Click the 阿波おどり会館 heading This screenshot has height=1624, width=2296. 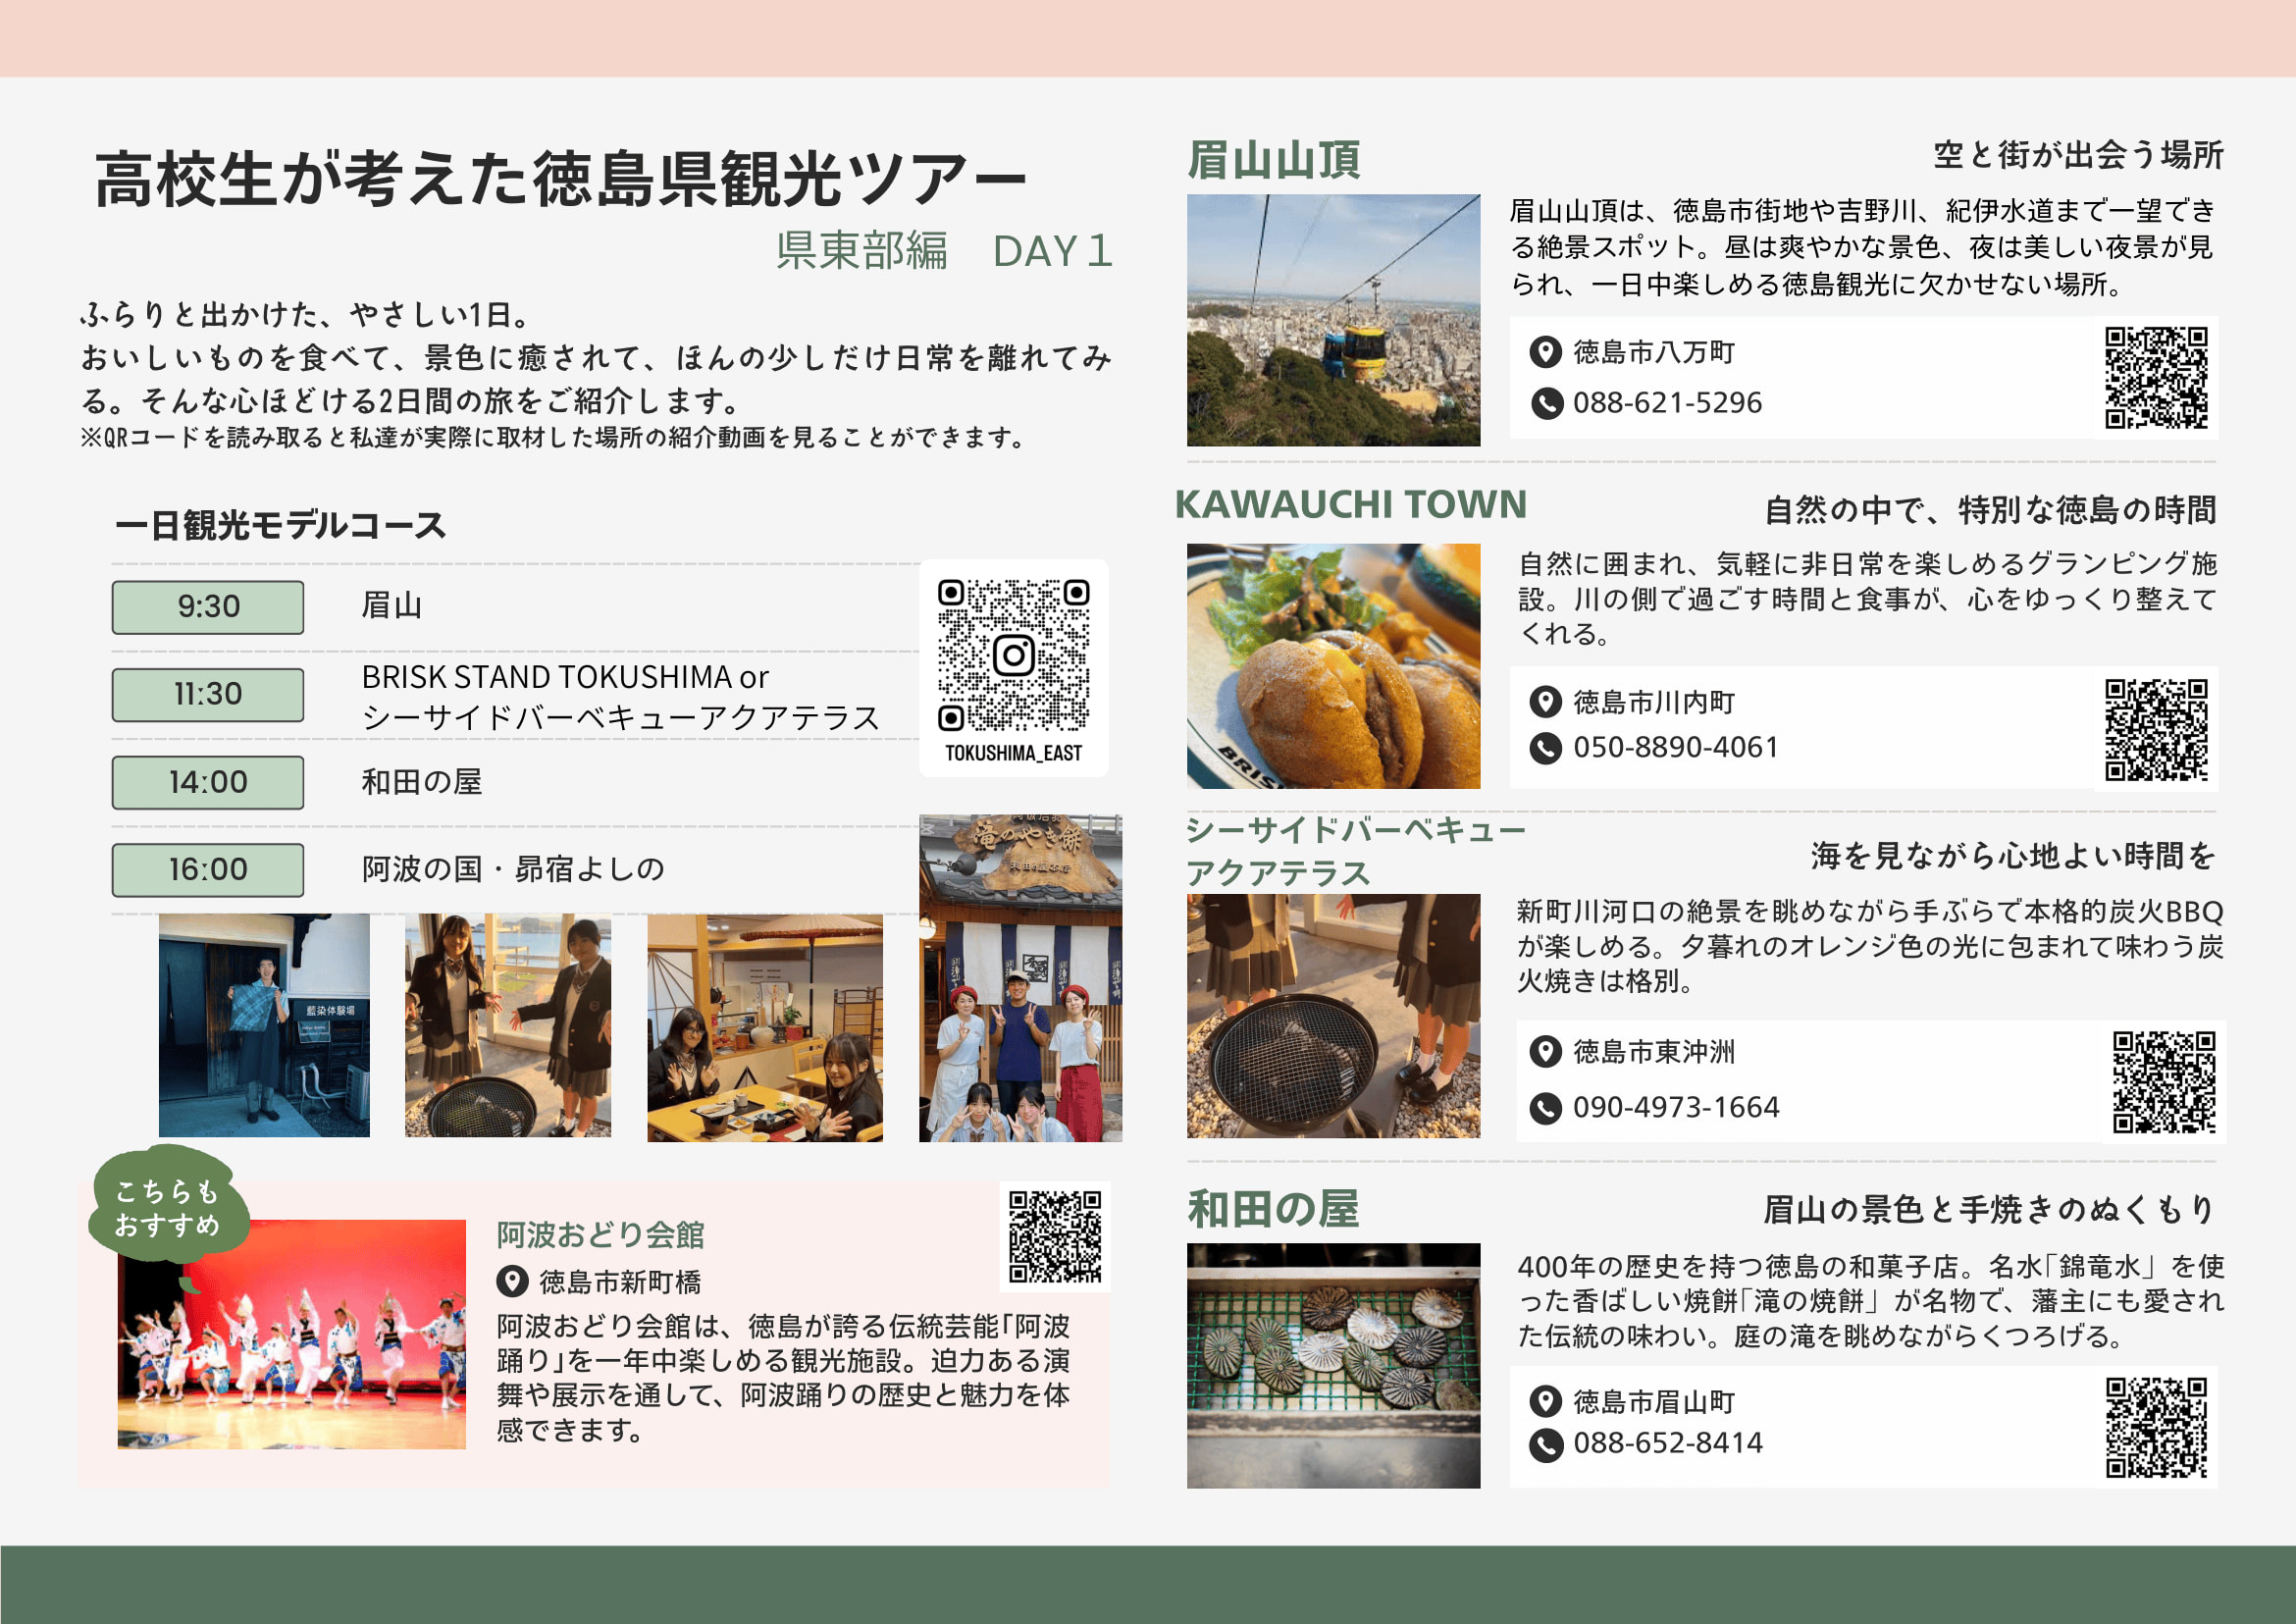click(x=600, y=1235)
